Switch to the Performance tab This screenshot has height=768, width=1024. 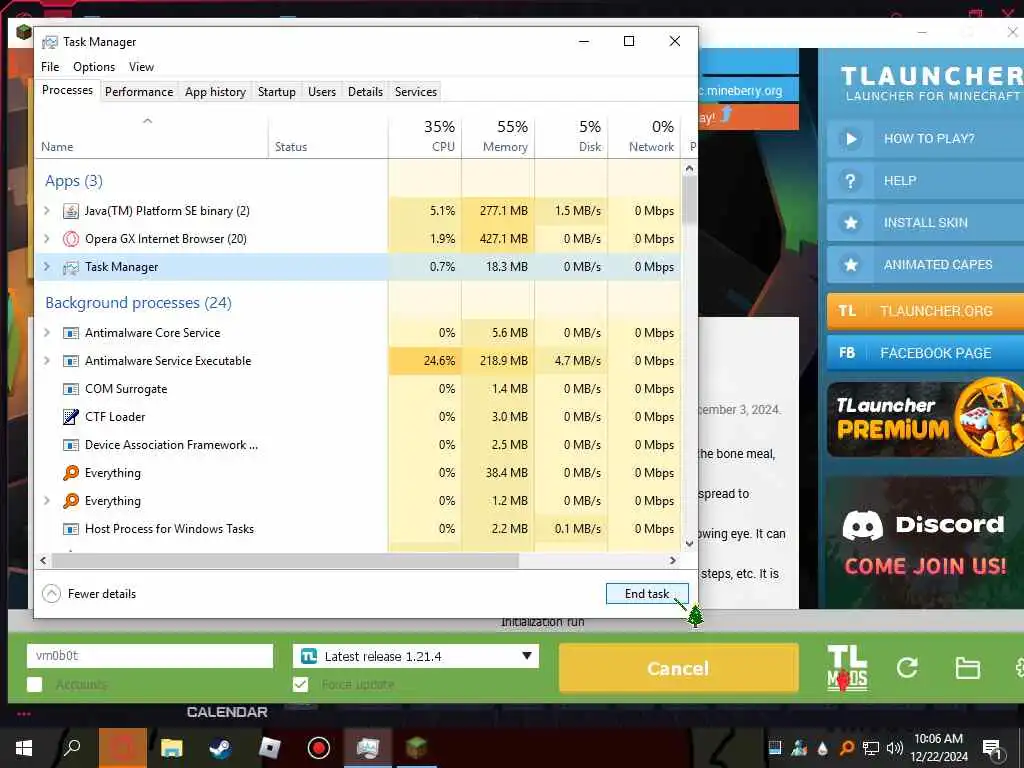pos(139,92)
